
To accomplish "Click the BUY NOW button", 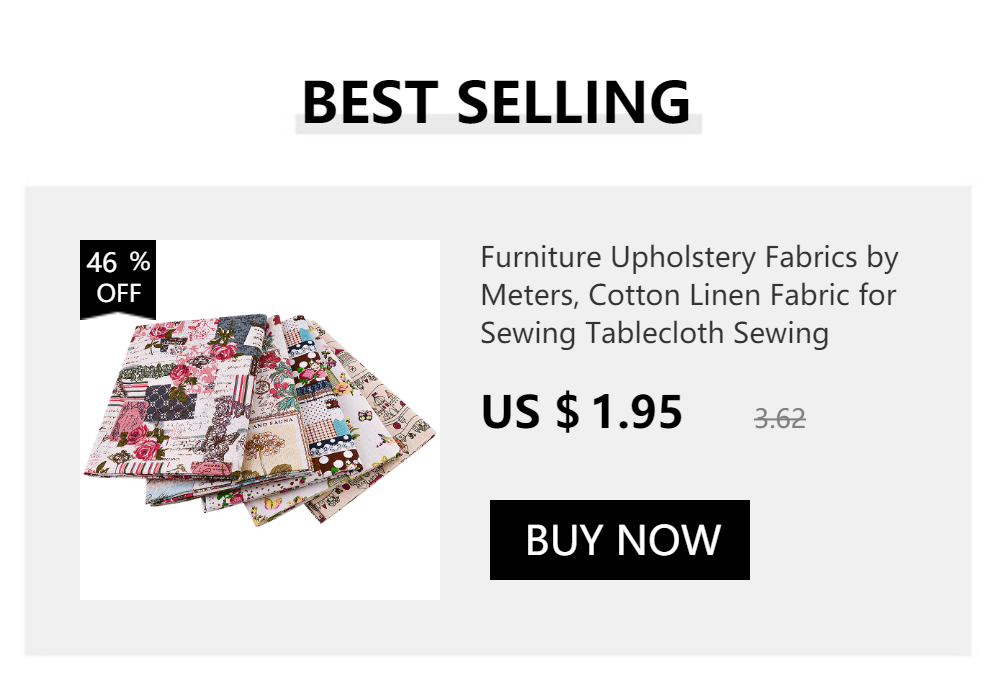I will [x=619, y=539].
